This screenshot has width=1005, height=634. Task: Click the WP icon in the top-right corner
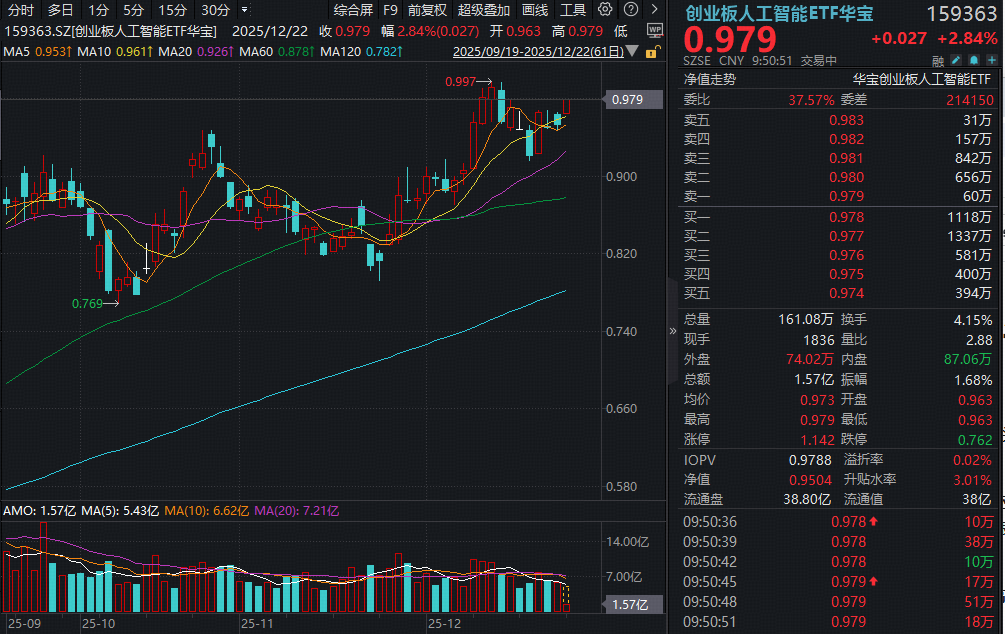(x=654, y=31)
